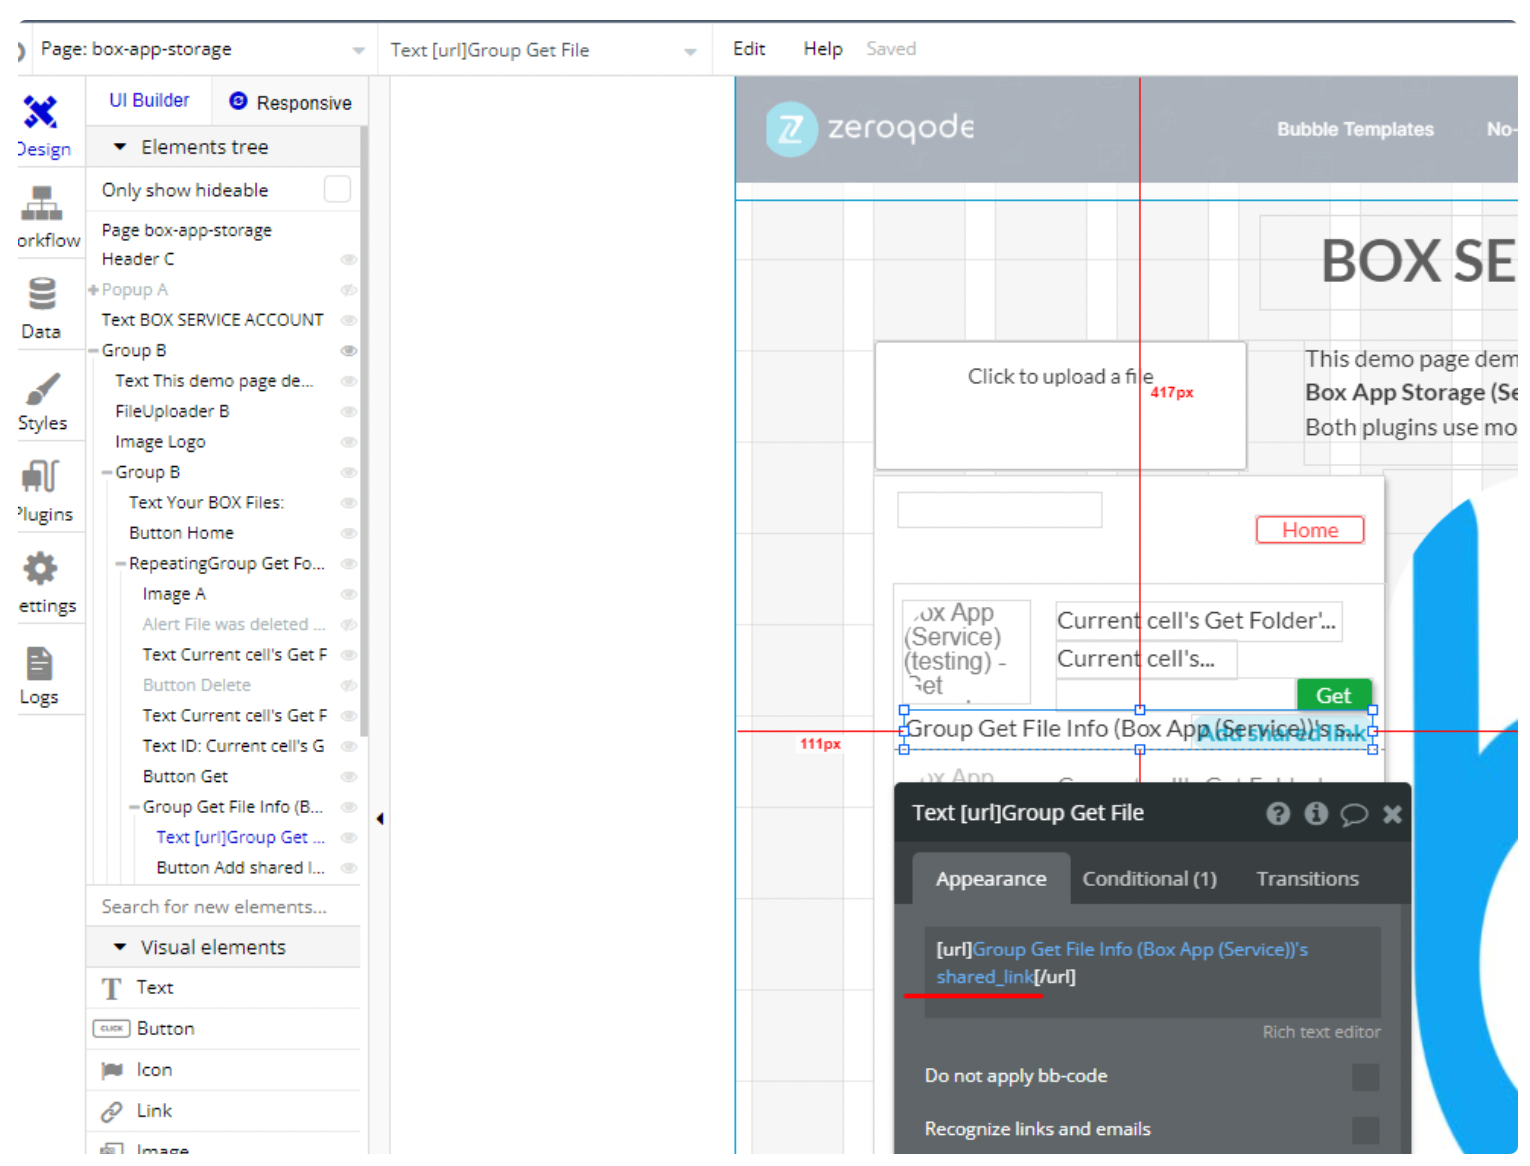Select Text BOX SERVICE ACCOUNT tree row

[212, 320]
